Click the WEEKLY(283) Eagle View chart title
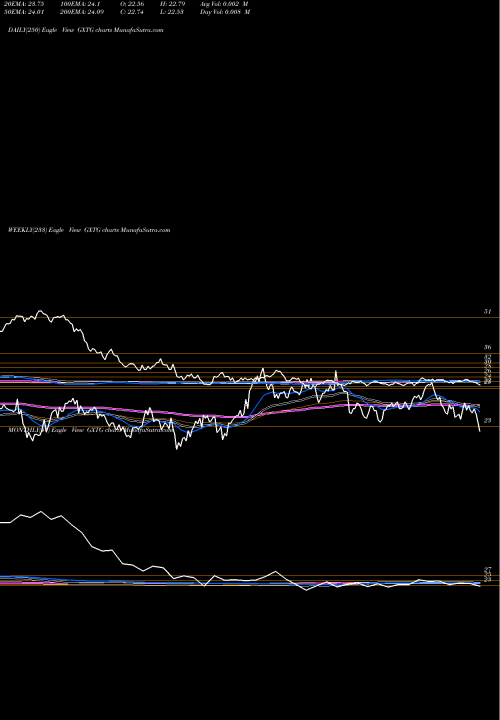The height and width of the screenshot is (720, 500). click(89, 230)
